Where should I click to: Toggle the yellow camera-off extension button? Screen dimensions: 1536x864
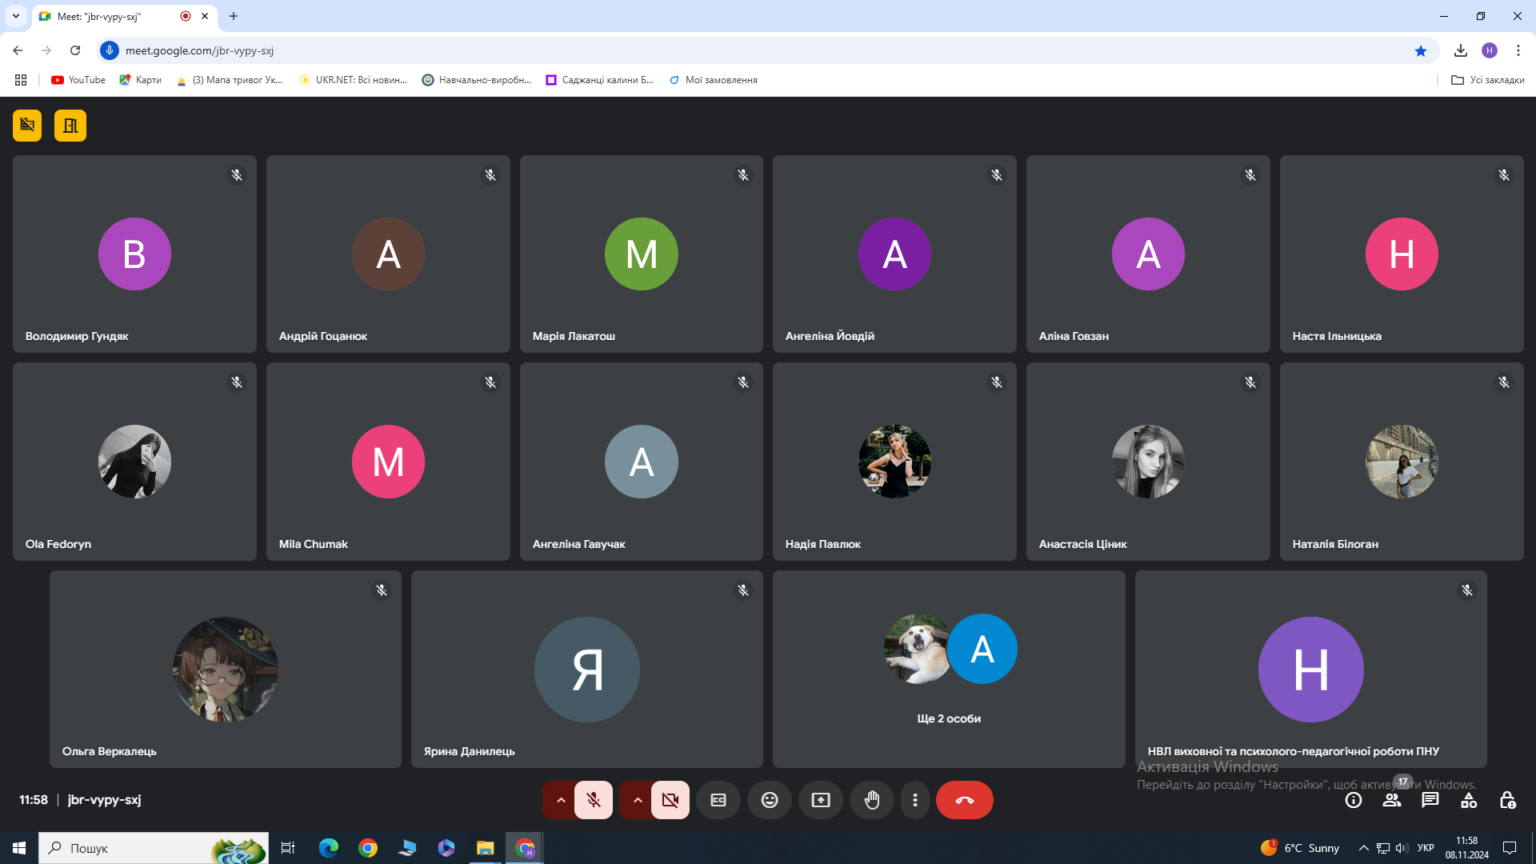coord(27,125)
